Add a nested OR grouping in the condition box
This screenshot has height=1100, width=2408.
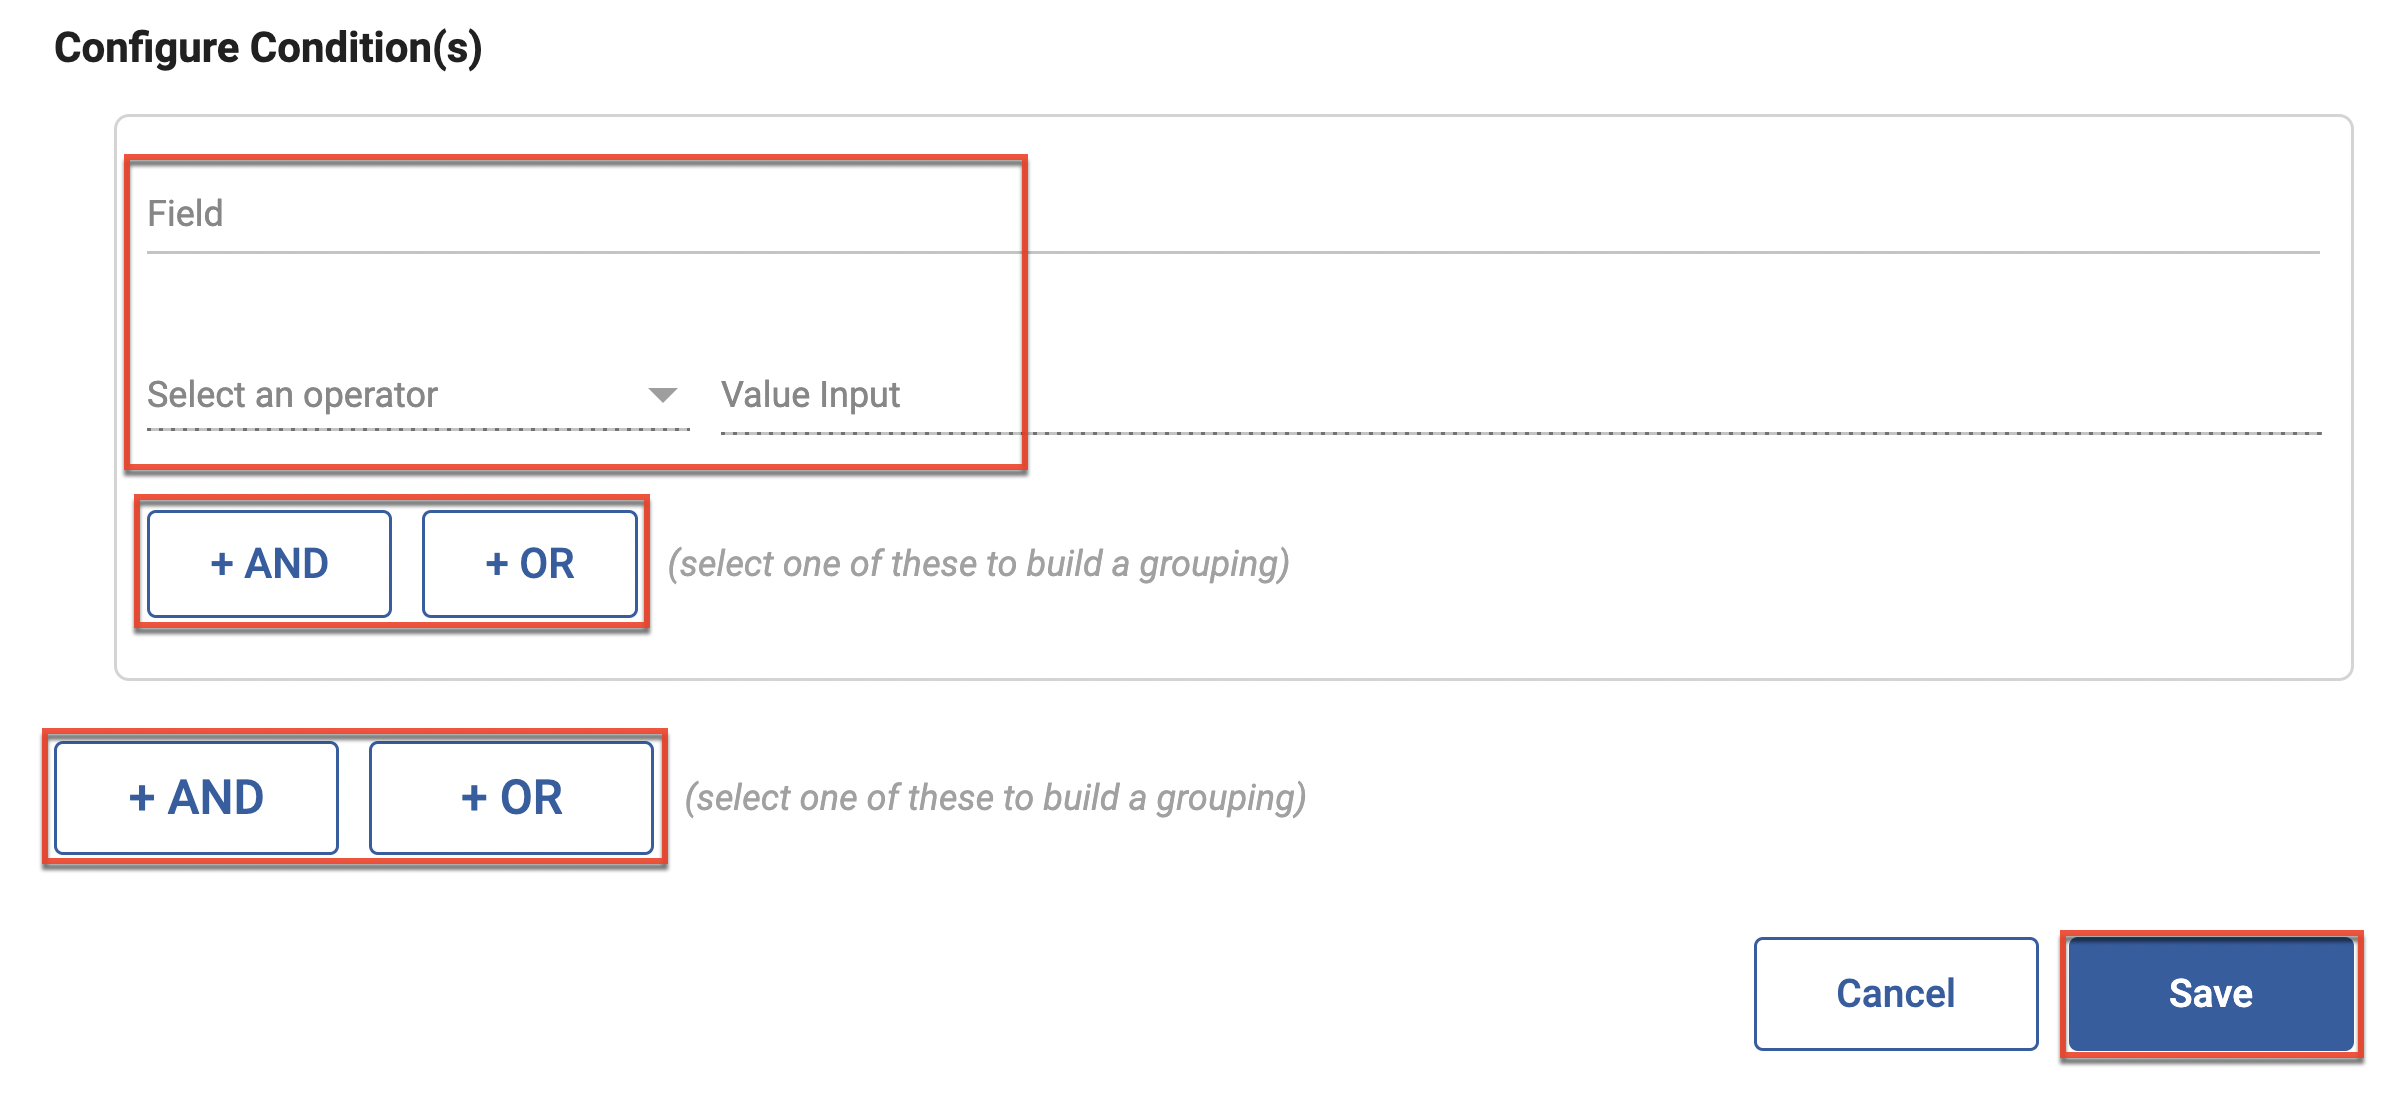click(x=530, y=564)
